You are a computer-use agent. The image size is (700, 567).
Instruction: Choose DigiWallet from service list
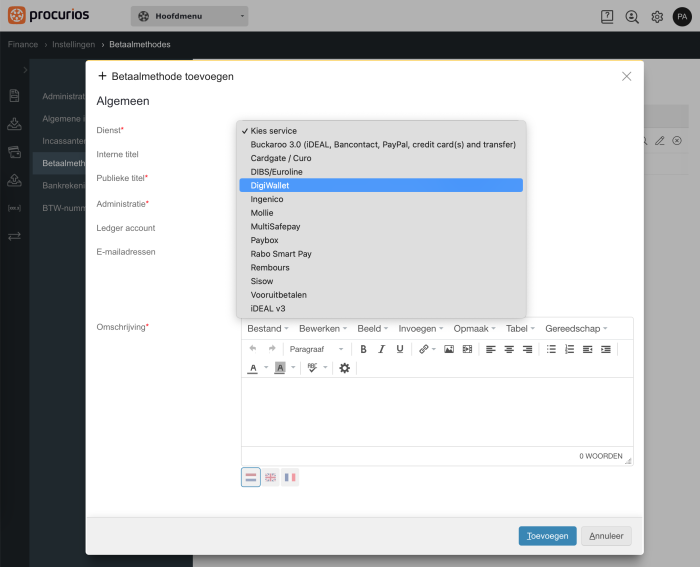pos(381,185)
